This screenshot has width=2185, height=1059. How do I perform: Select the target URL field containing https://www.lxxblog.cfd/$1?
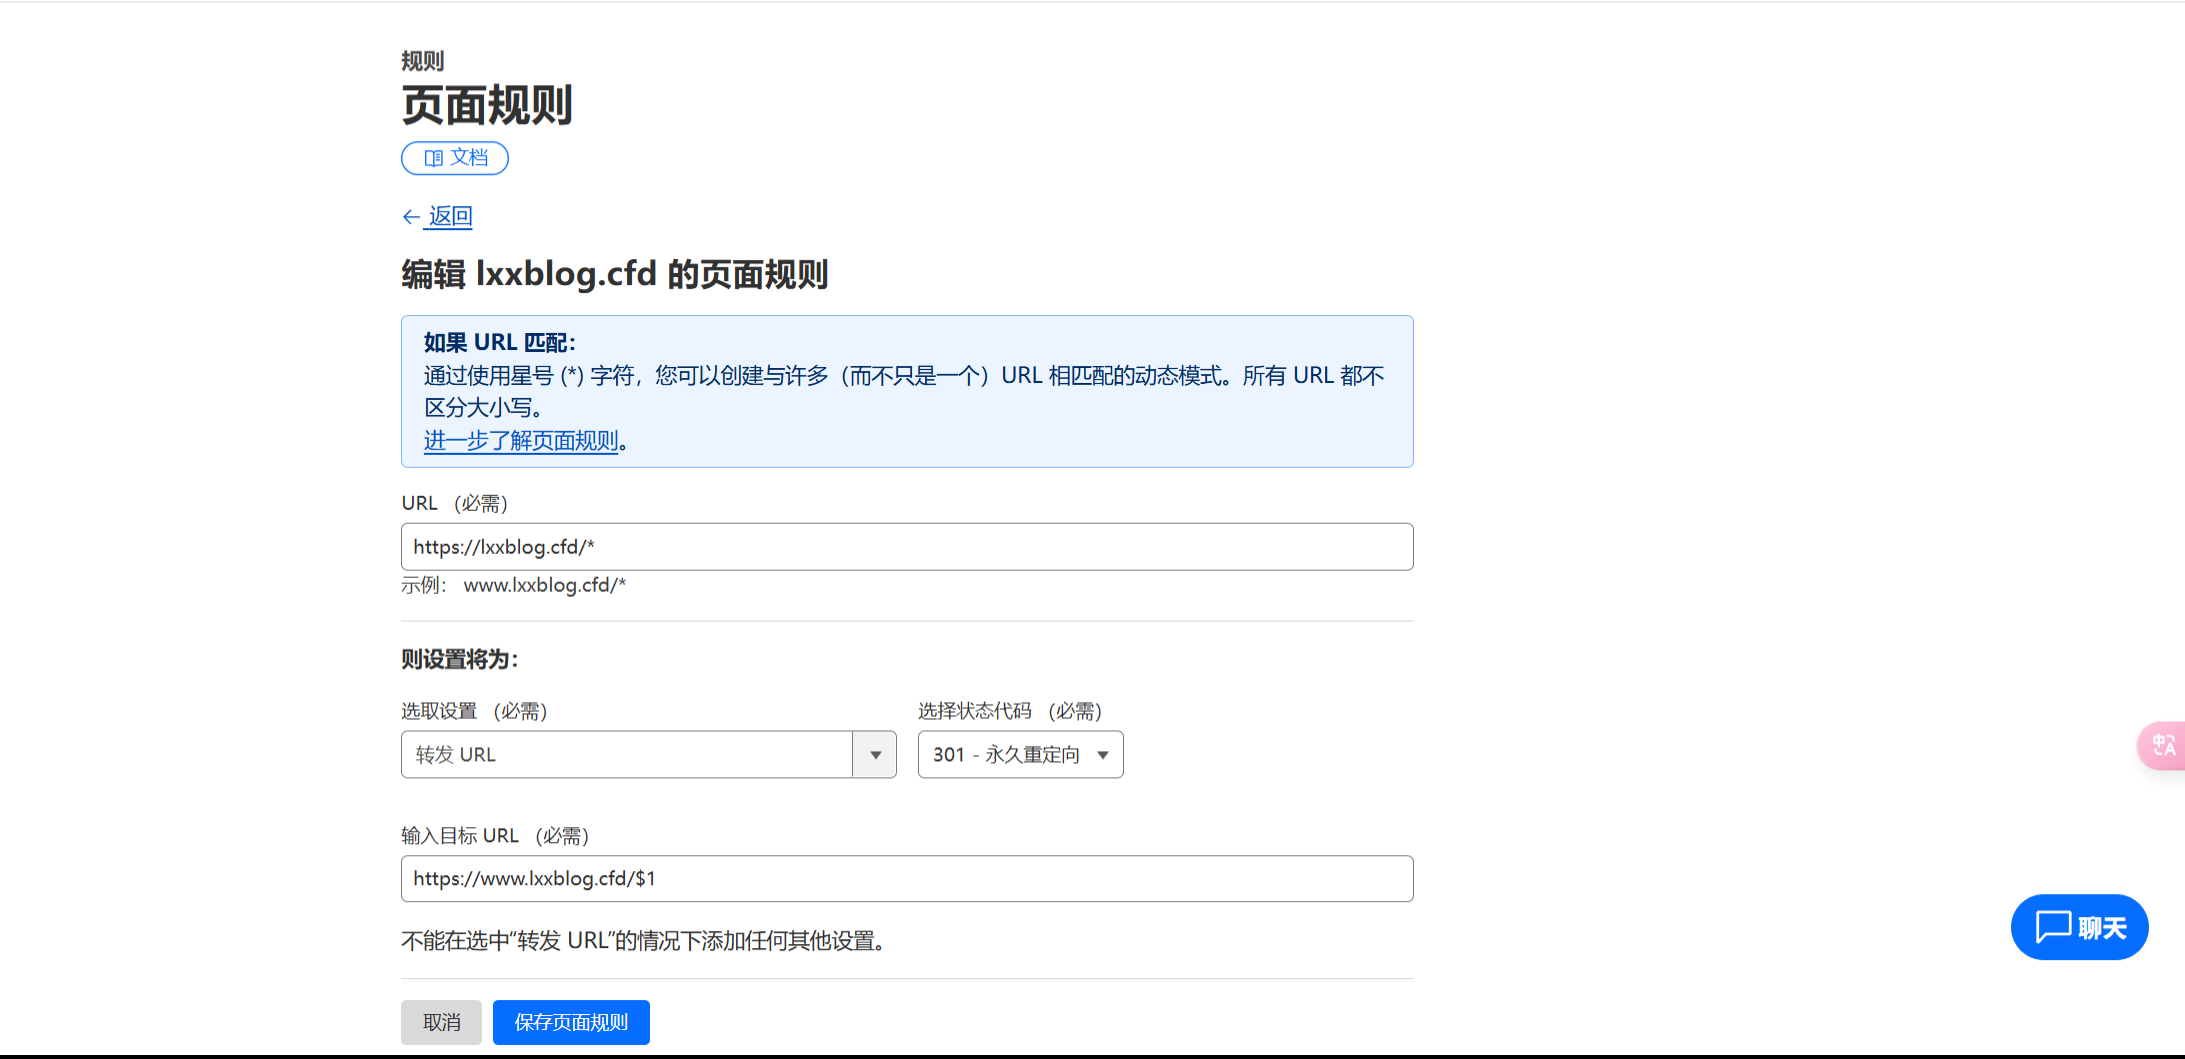(906, 878)
